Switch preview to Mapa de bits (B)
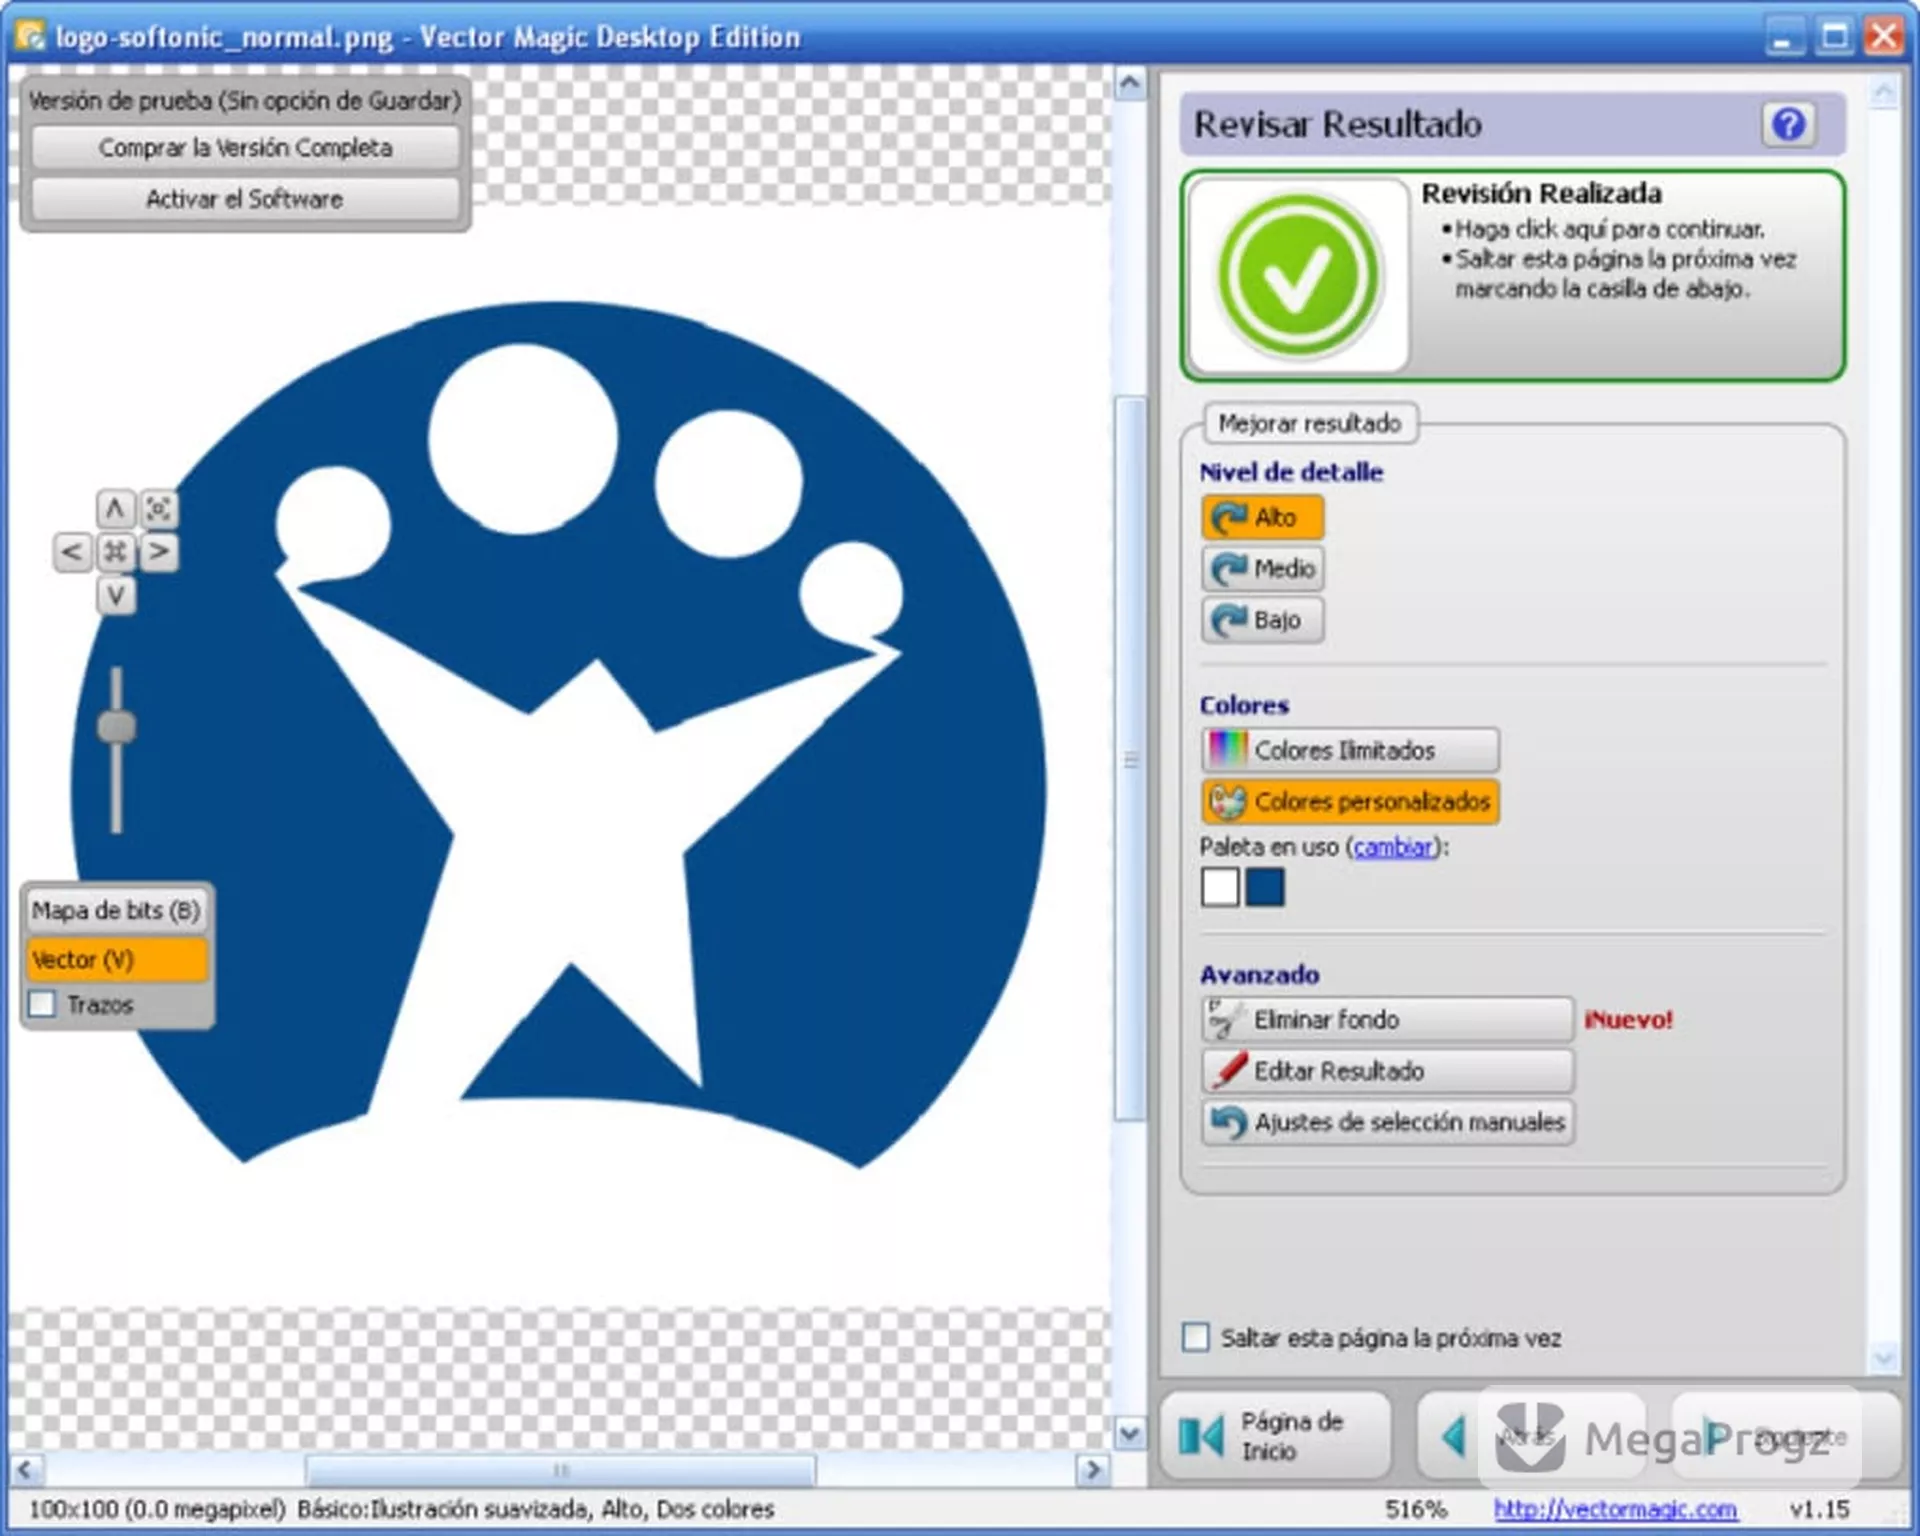Screen dimensions: 1920x1536 [117, 910]
